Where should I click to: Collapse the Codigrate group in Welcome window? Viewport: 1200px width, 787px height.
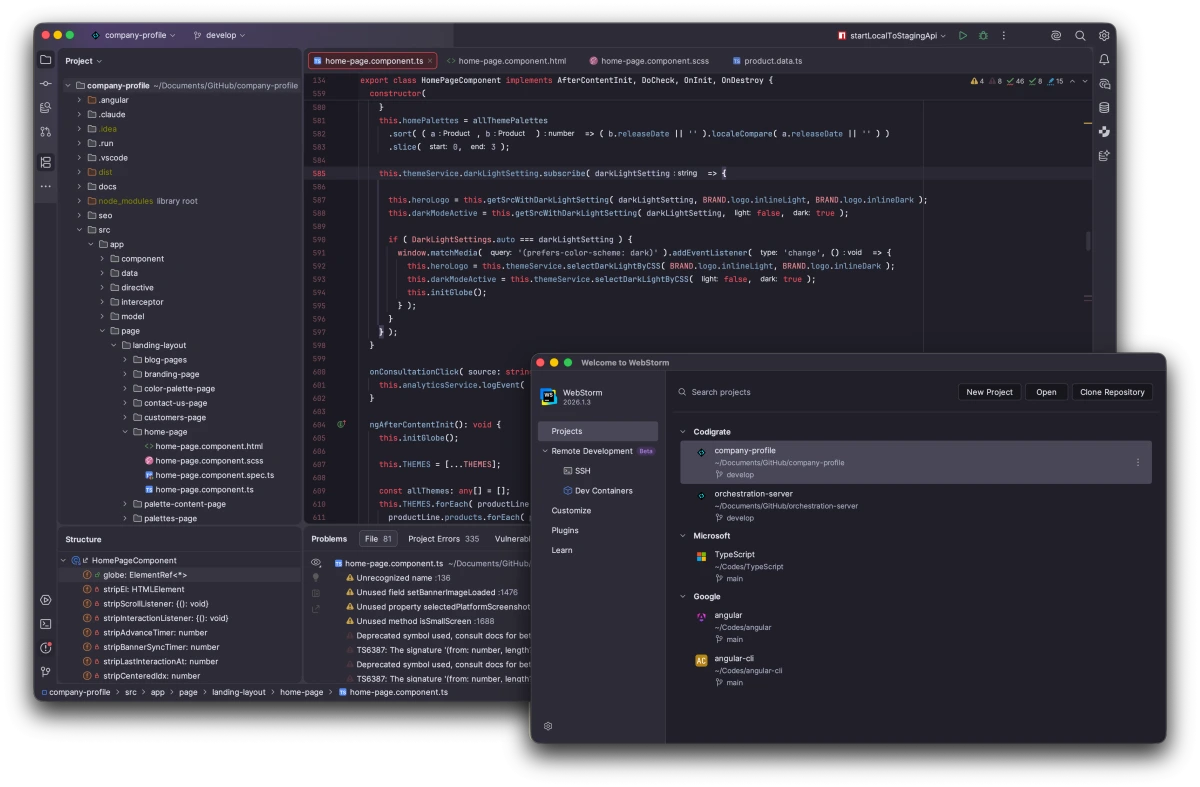pyautogui.click(x=683, y=432)
